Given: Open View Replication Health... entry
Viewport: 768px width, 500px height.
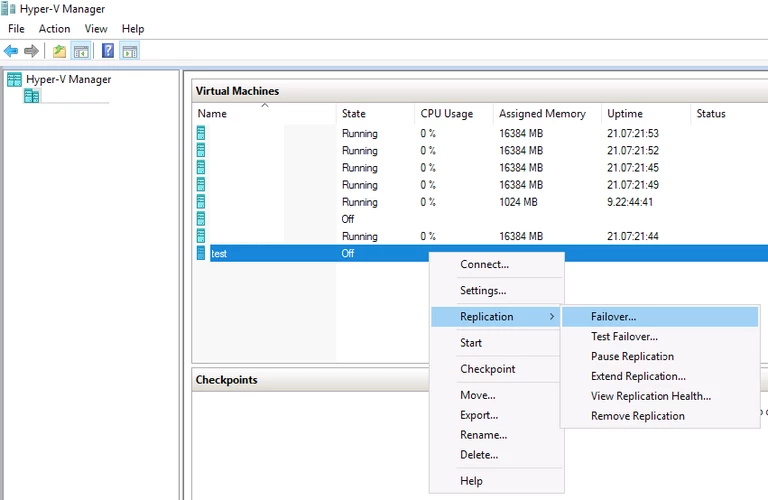Looking at the screenshot, I should coord(660,396).
